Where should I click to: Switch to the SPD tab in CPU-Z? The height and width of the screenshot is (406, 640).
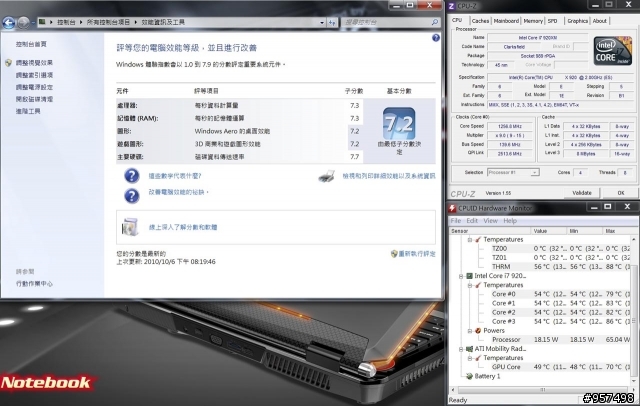[552, 21]
